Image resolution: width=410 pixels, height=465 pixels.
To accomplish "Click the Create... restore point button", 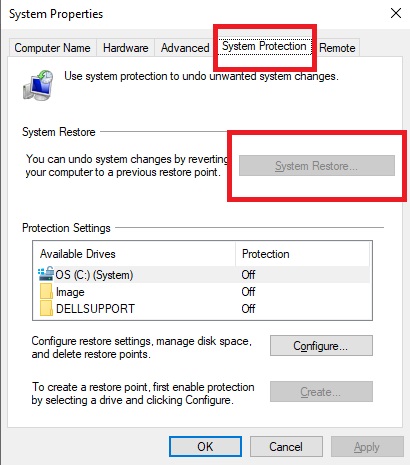I will click(x=321, y=392).
